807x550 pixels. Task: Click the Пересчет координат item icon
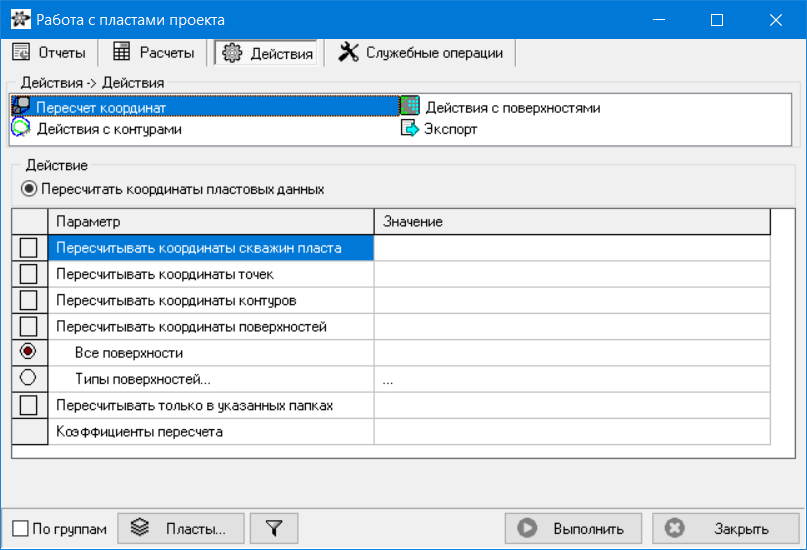21,105
